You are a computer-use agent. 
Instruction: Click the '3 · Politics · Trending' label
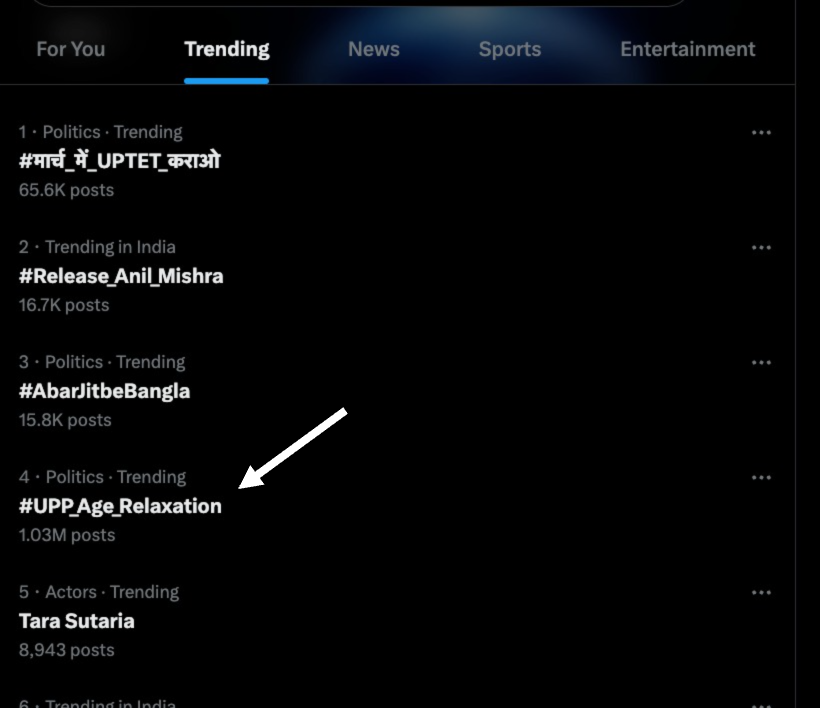(x=102, y=362)
